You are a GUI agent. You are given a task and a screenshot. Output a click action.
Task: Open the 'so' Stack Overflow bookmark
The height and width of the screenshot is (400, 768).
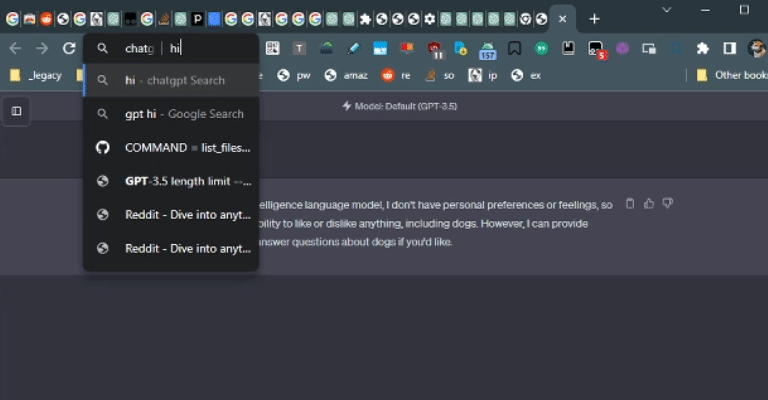coord(439,75)
